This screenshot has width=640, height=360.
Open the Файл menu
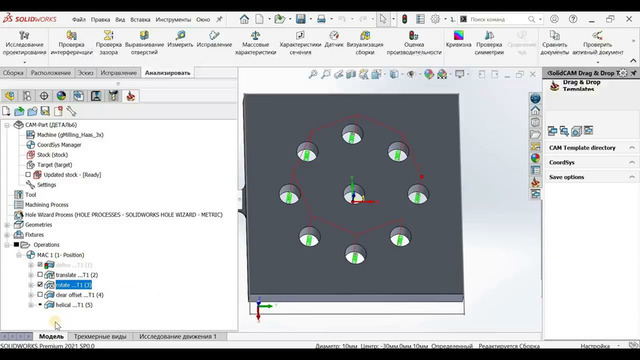point(79,19)
